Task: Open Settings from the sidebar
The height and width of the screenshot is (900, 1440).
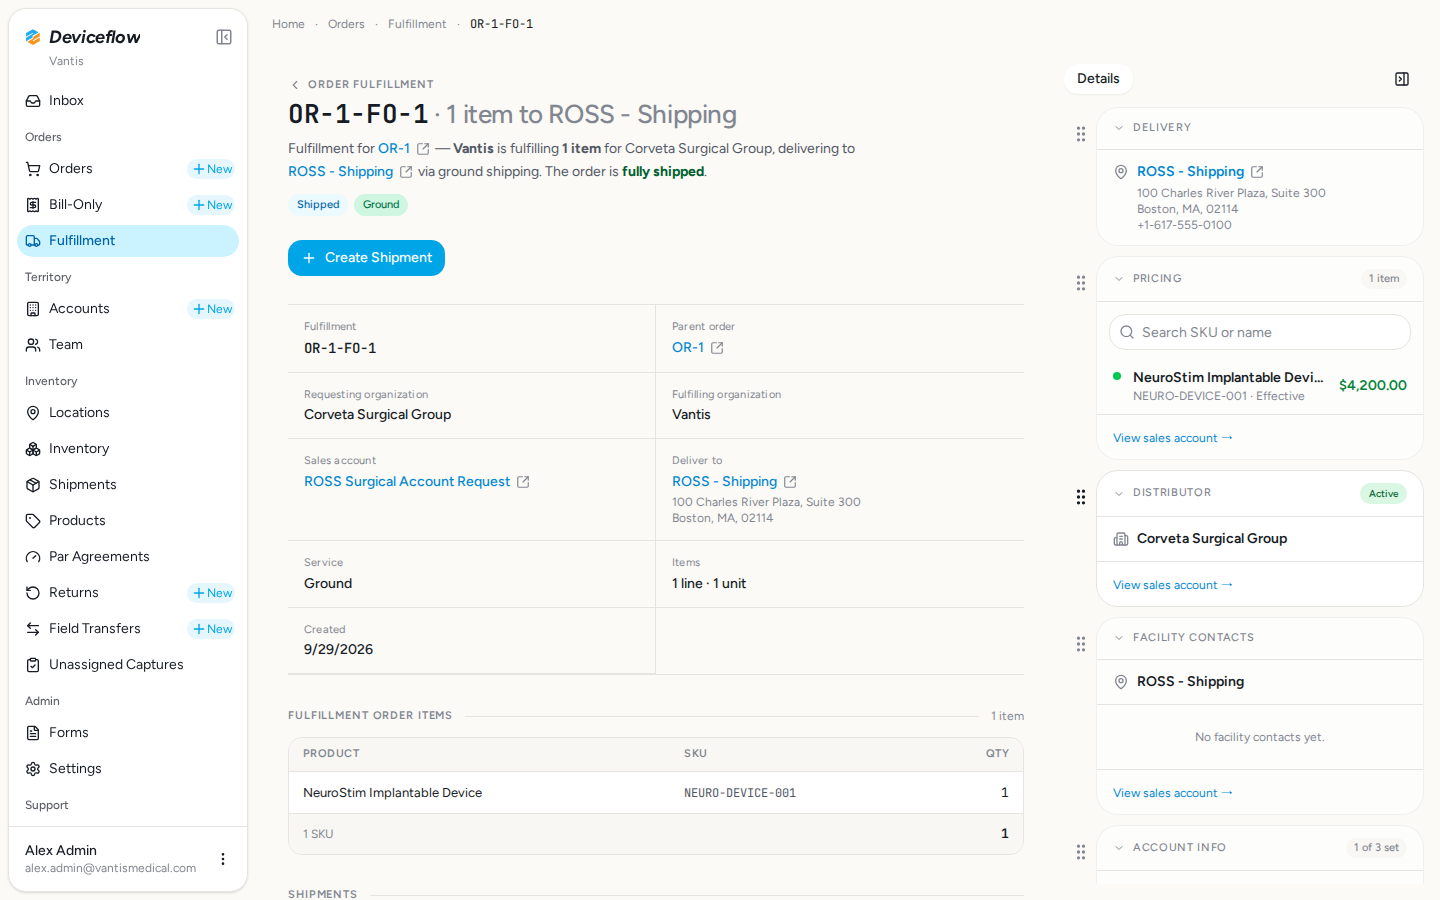Action: pyautogui.click(x=128, y=769)
